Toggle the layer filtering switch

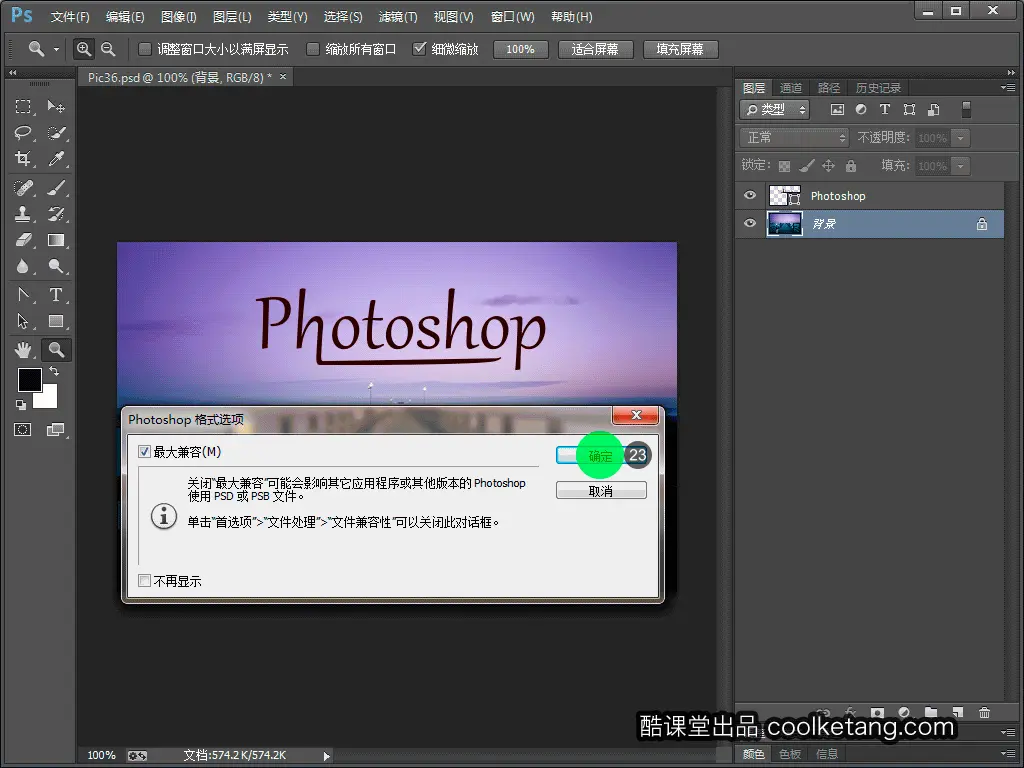967,110
